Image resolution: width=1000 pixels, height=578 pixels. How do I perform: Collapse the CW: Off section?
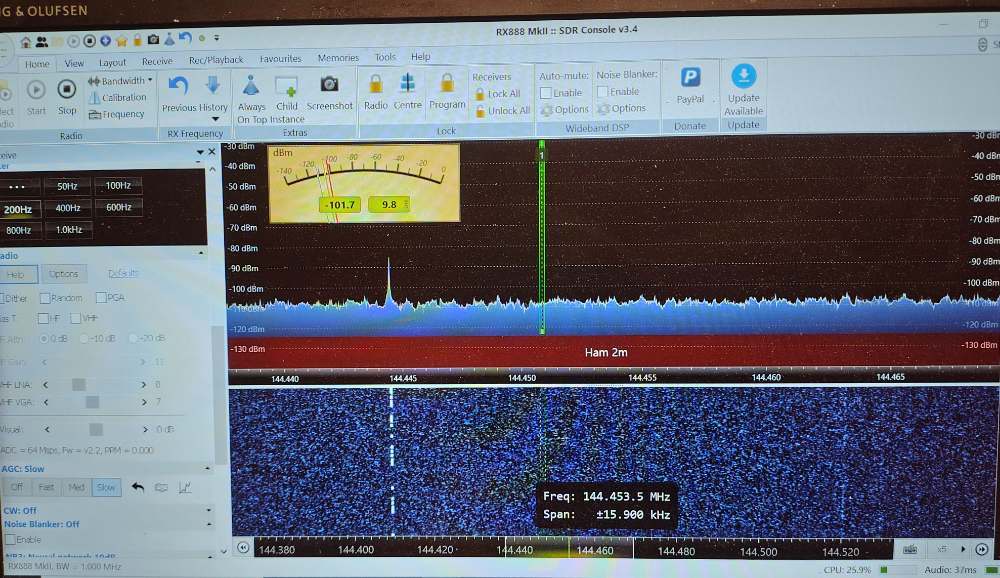point(208,510)
